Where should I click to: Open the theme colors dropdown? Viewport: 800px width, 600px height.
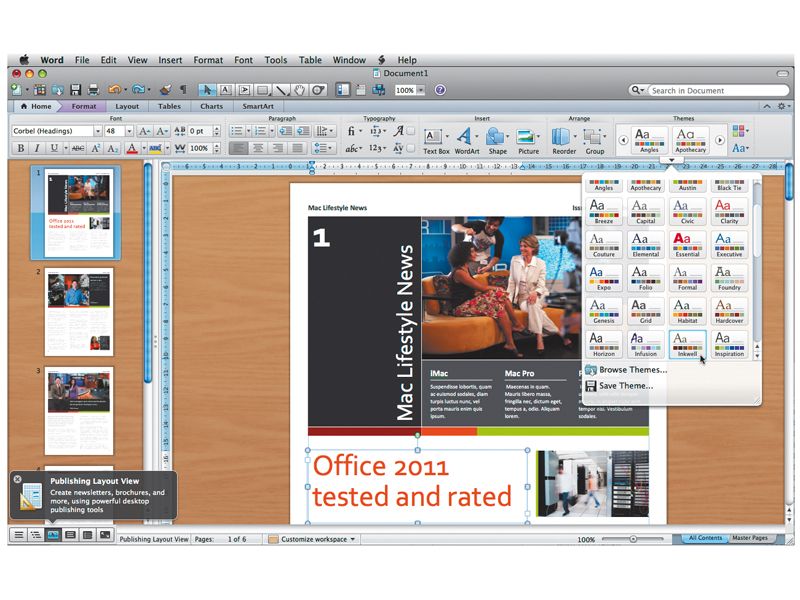click(x=740, y=131)
